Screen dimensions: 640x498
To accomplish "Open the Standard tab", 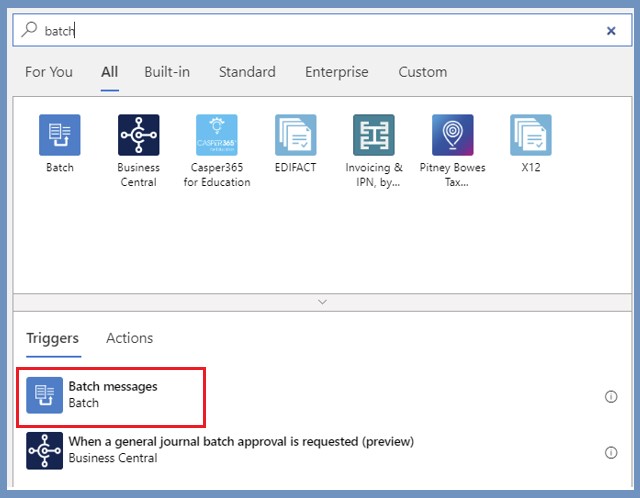I will point(247,72).
